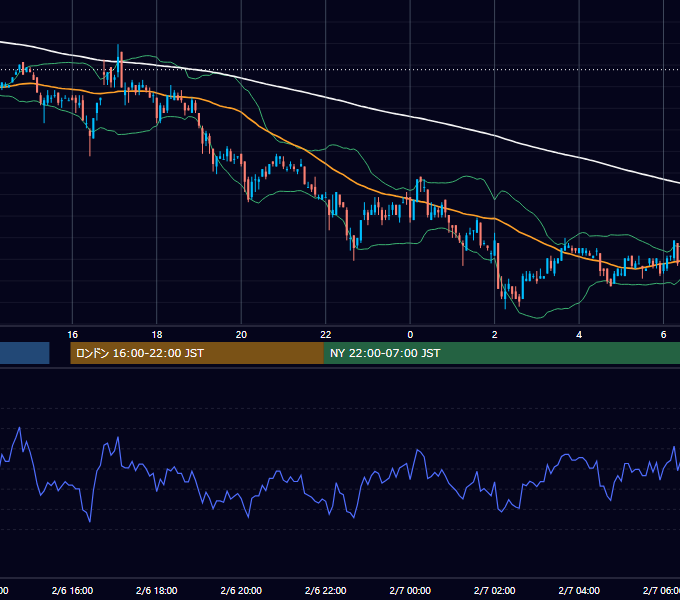Click the hour 2 axis label
This screenshot has width=680, height=600.
[494, 334]
